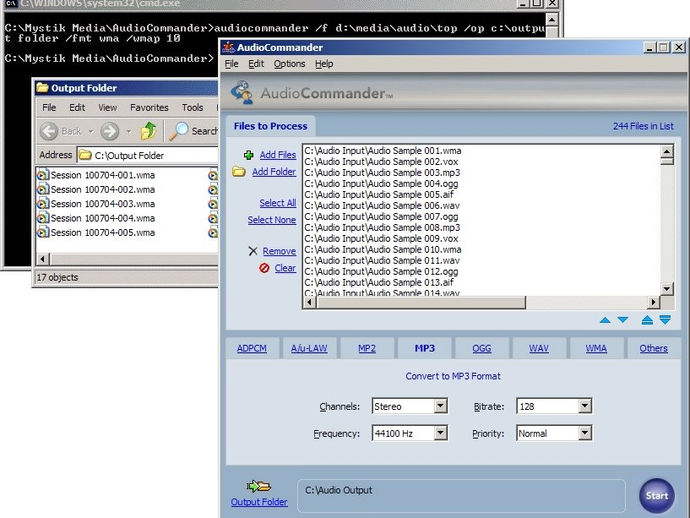
Task: Select Audio Sample 006.wav in list
Action: tap(382, 206)
